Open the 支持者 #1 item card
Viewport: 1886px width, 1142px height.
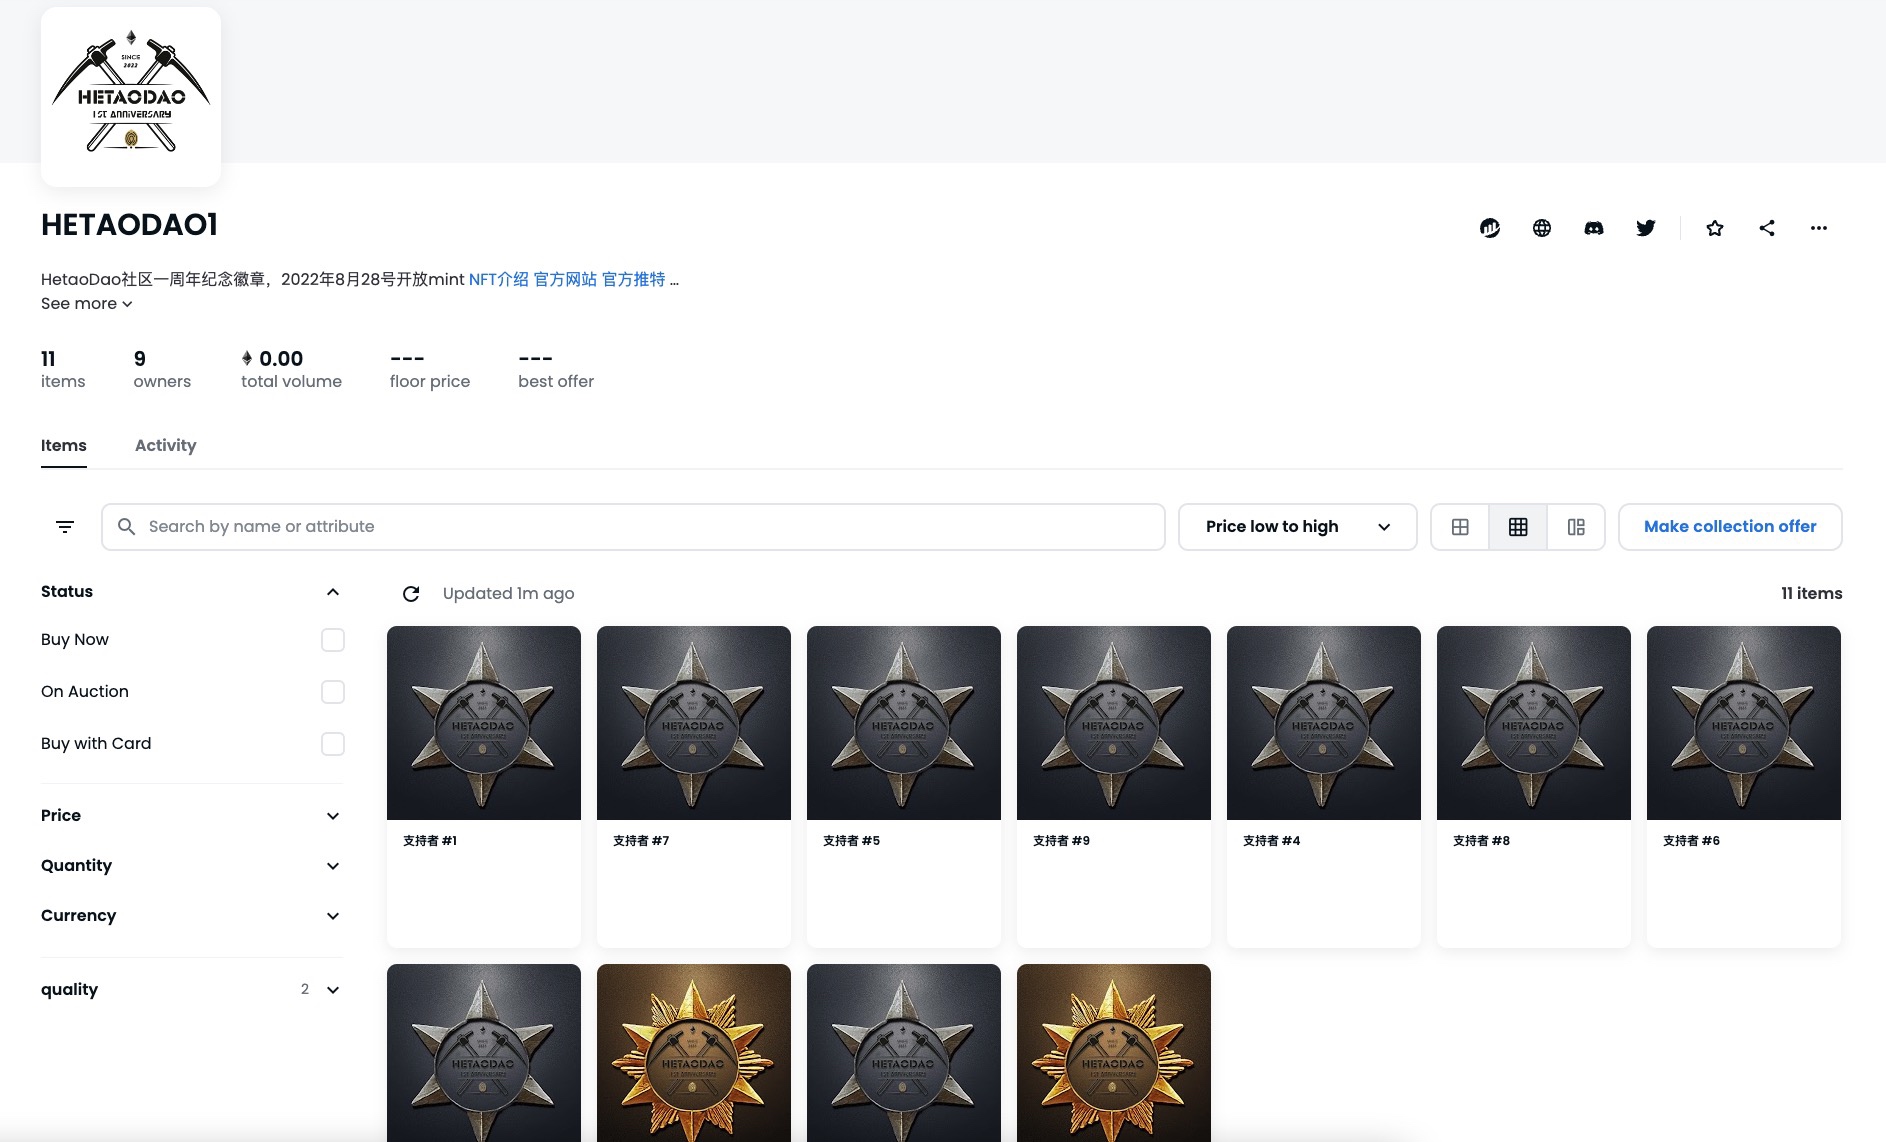484,787
